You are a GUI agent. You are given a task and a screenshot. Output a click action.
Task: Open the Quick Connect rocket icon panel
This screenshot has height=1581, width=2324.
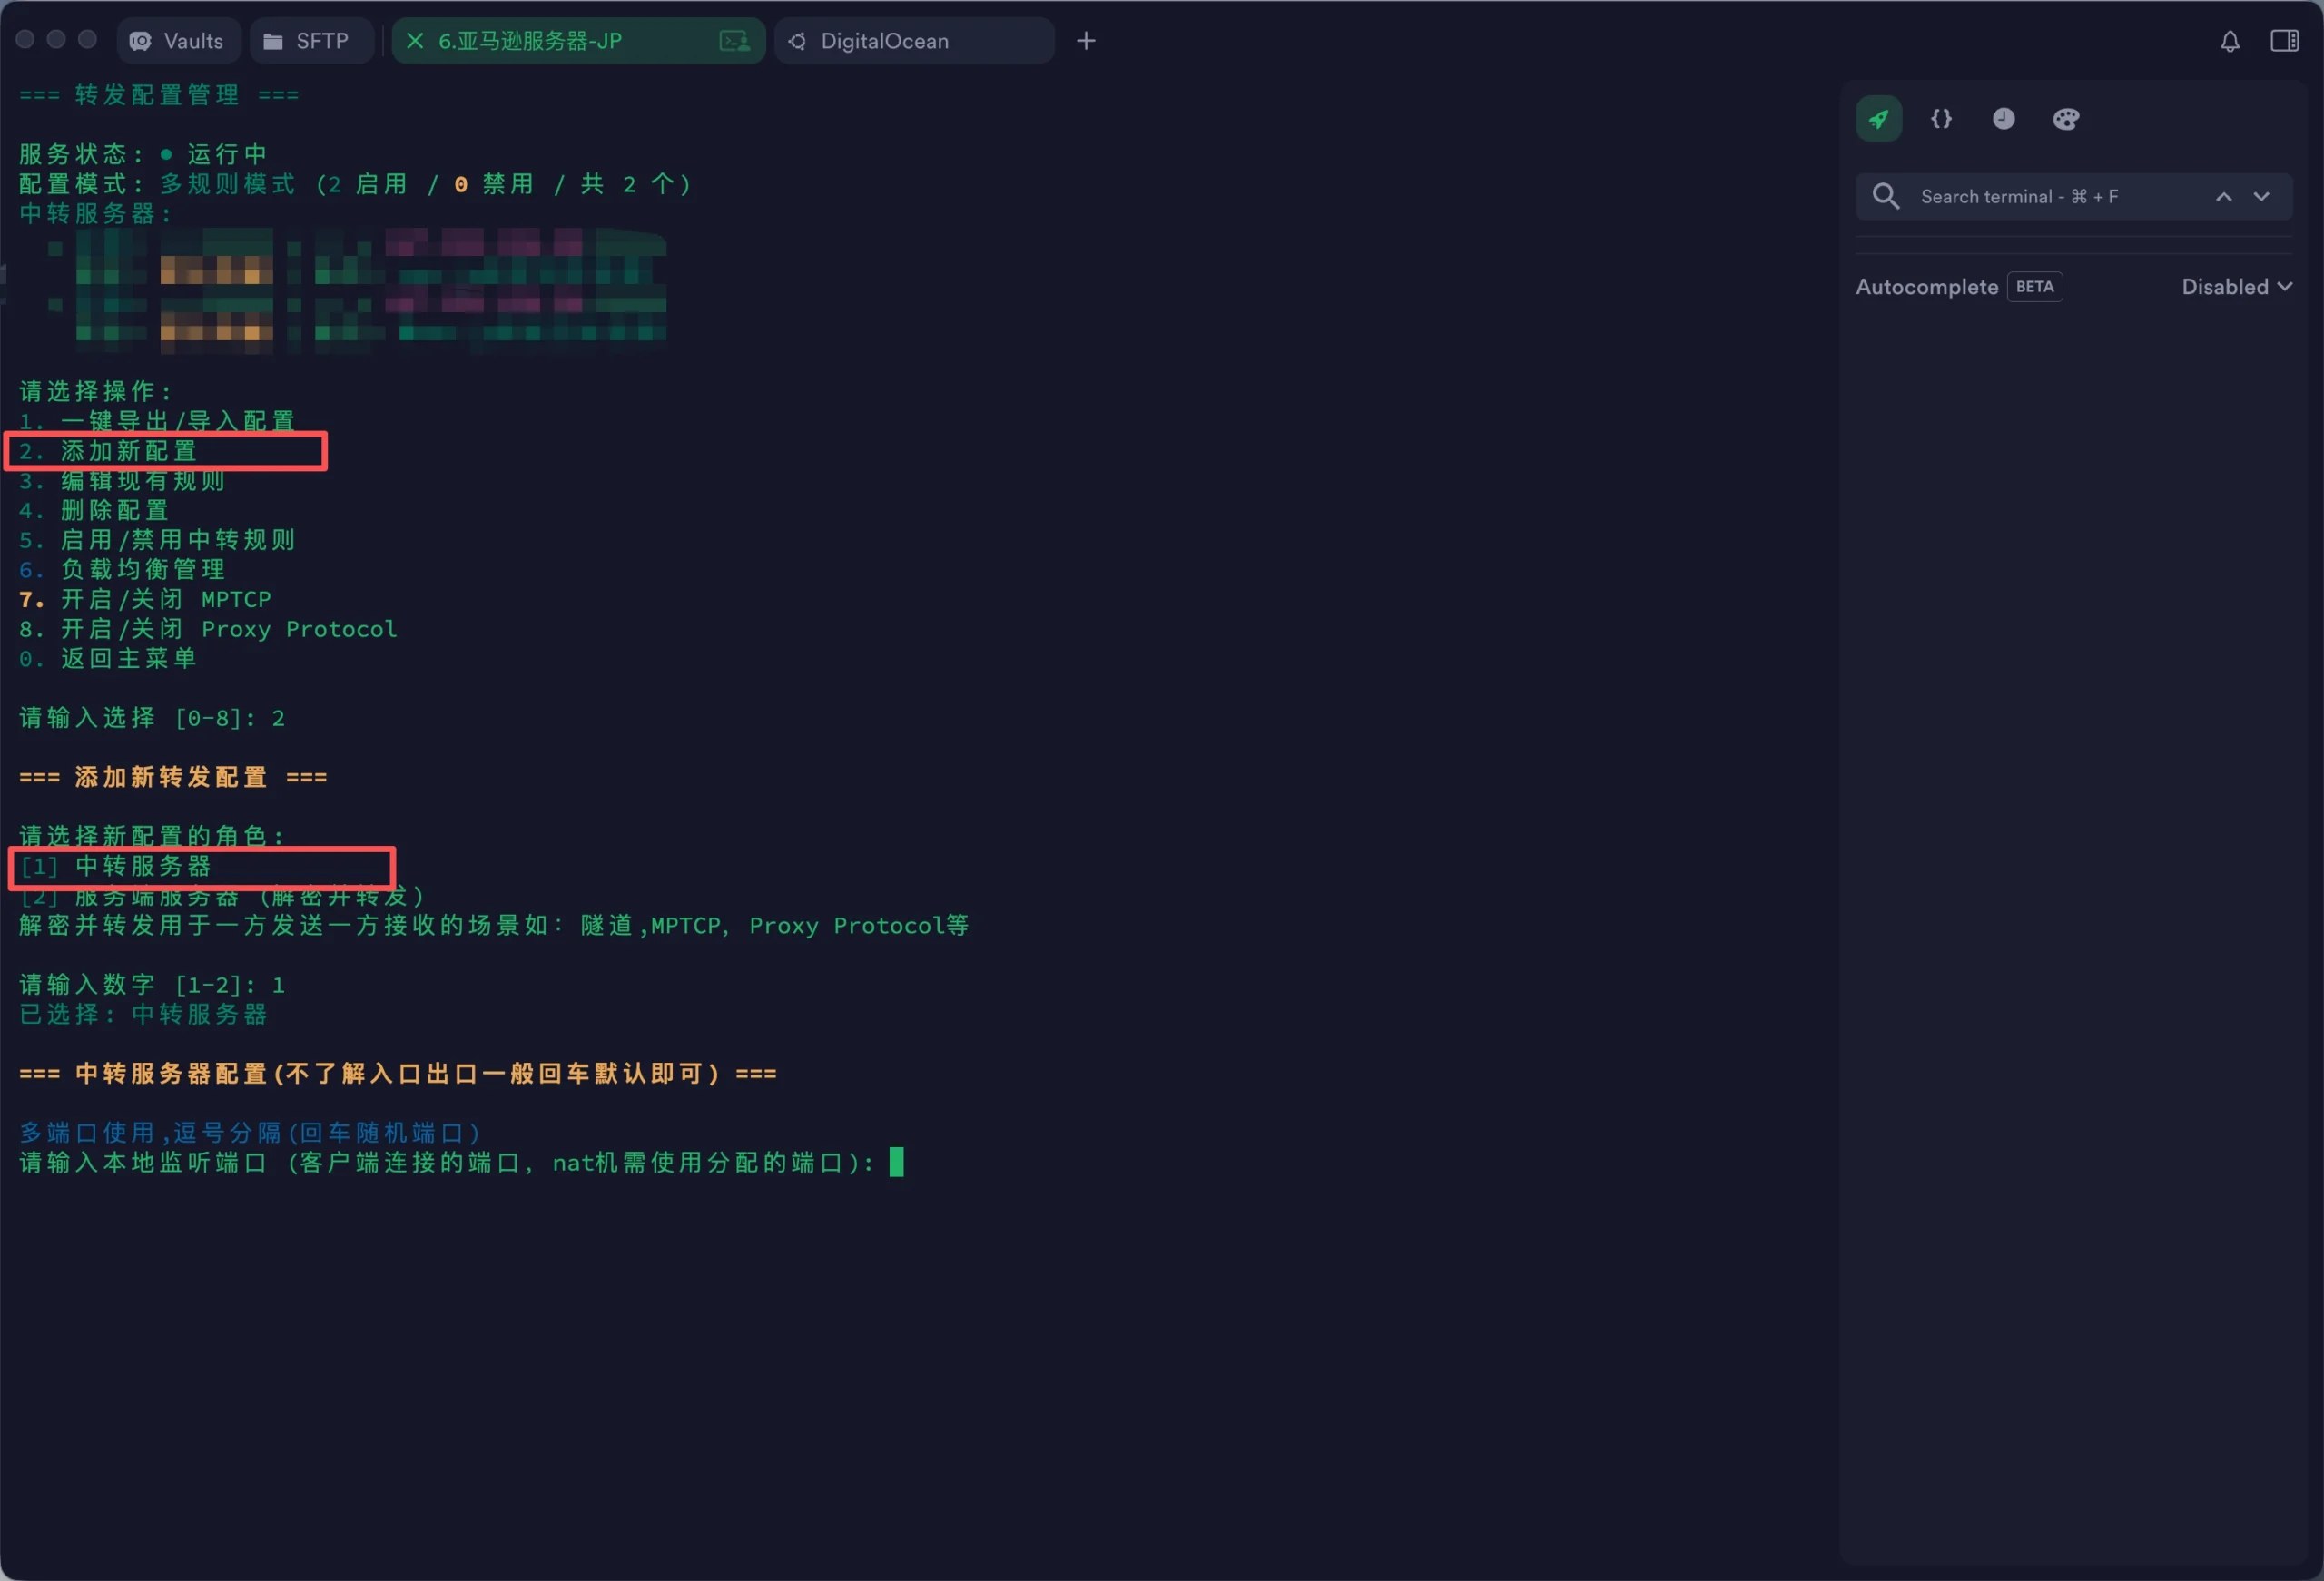pos(1878,119)
